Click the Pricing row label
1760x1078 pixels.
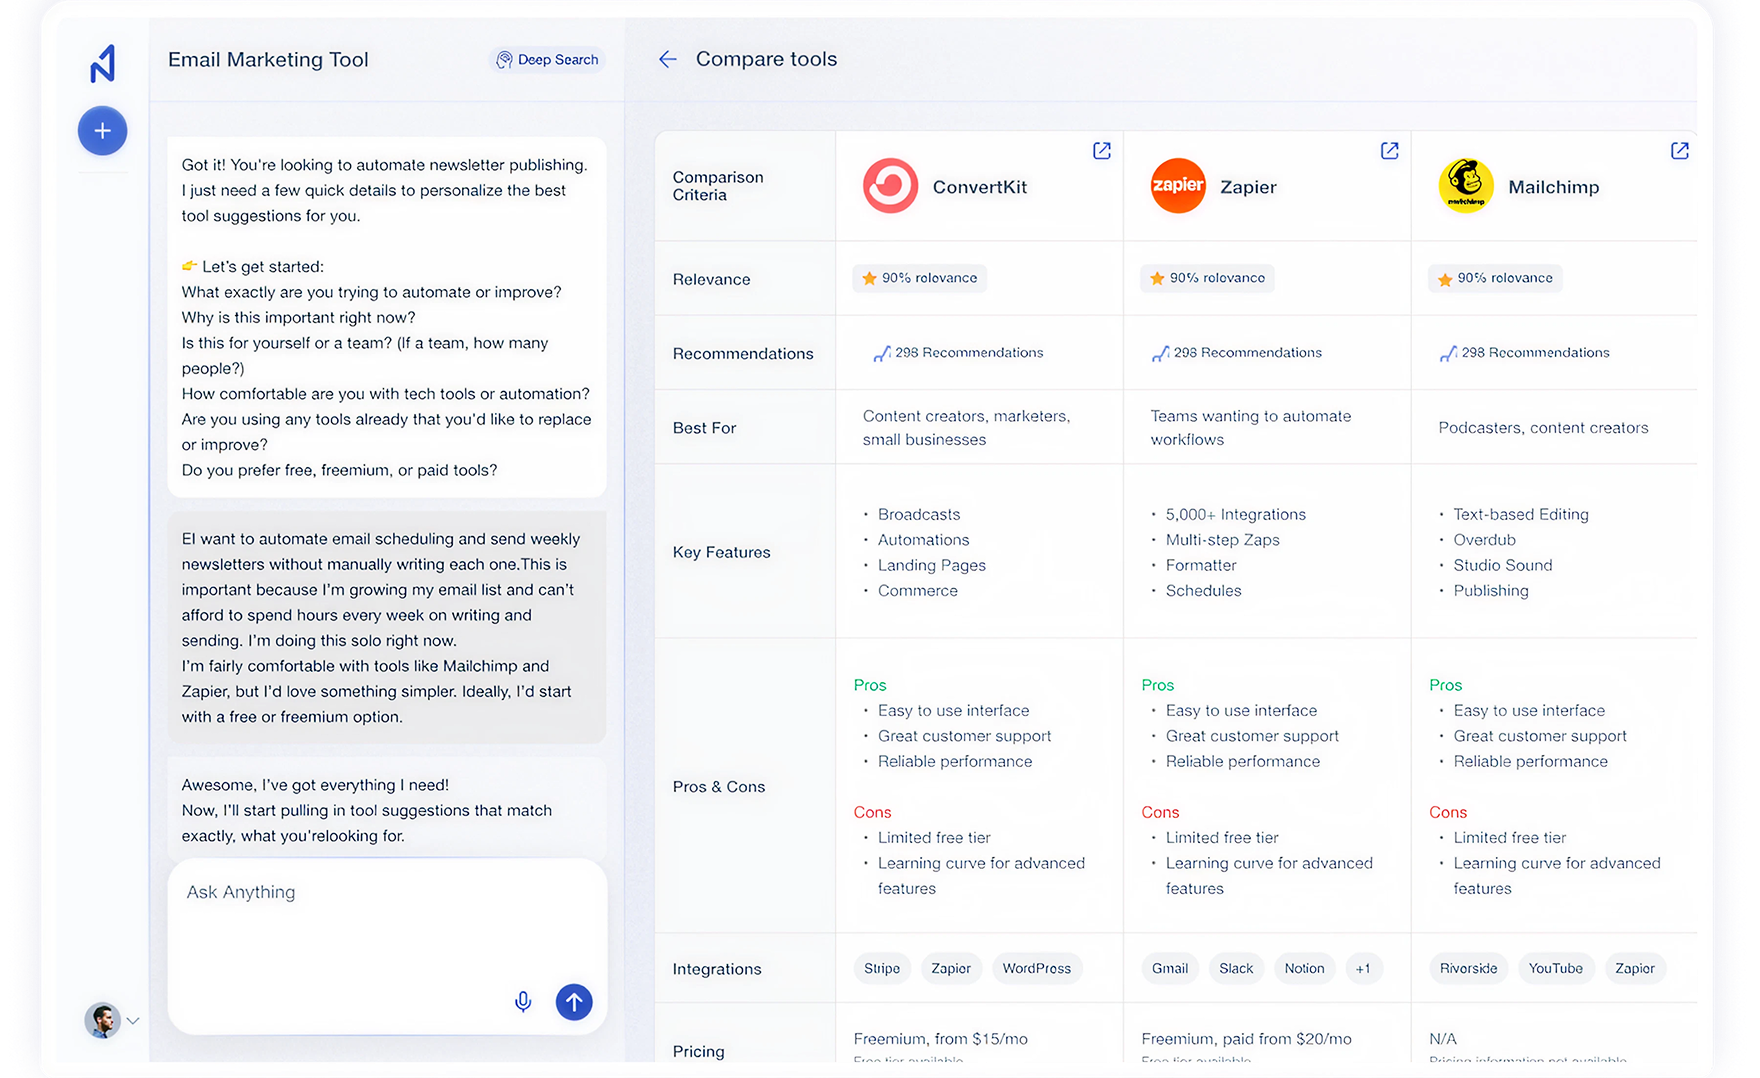click(698, 1051)
